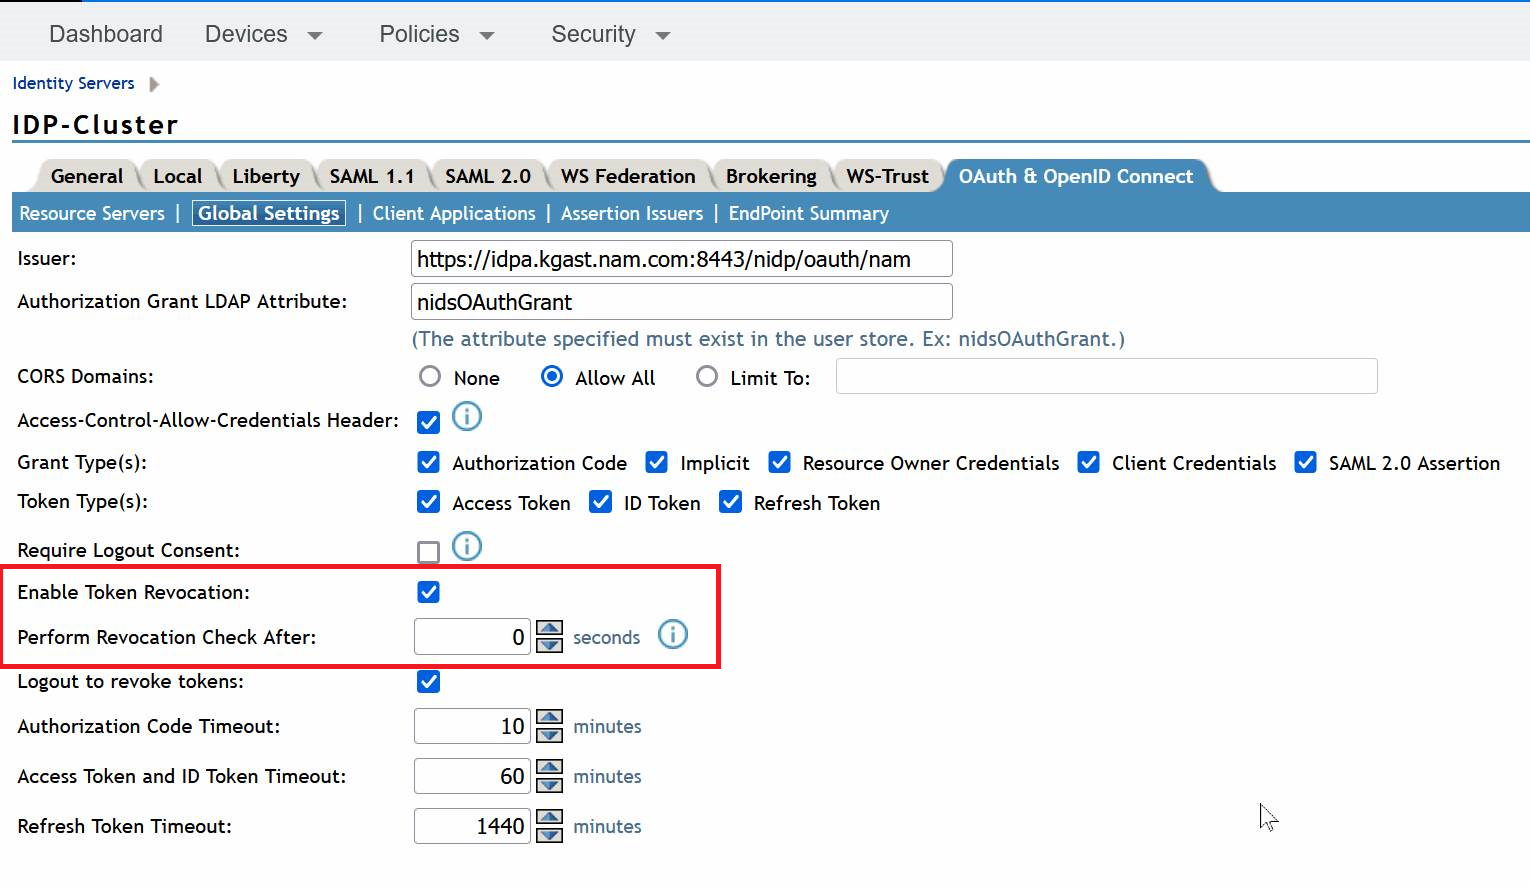Open the Client Applications page
This screenshot has height=887, width=1530.
pos(453,213)
